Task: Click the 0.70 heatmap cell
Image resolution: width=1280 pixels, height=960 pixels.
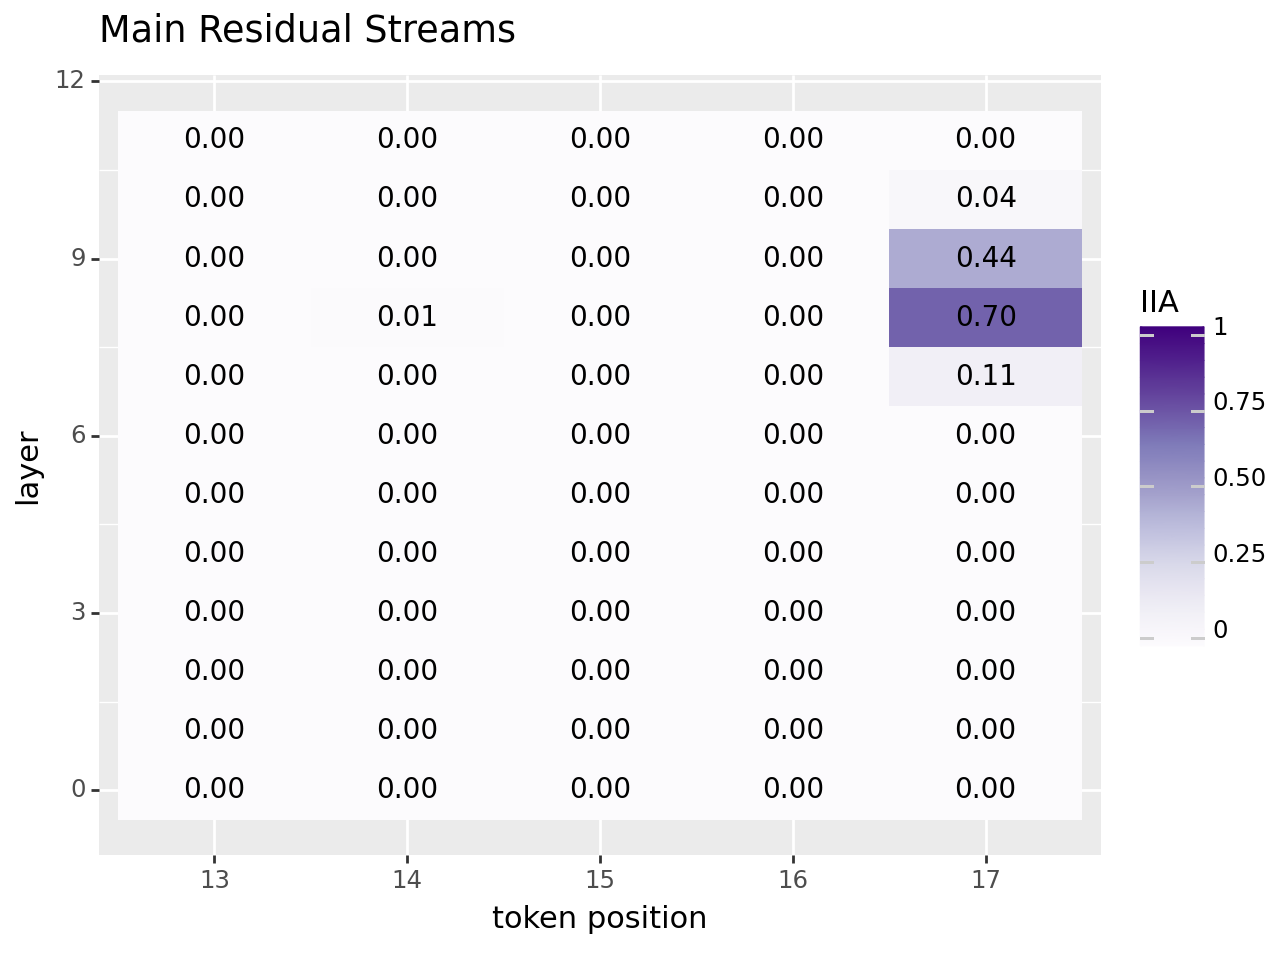Action: [x=985, y=317]
